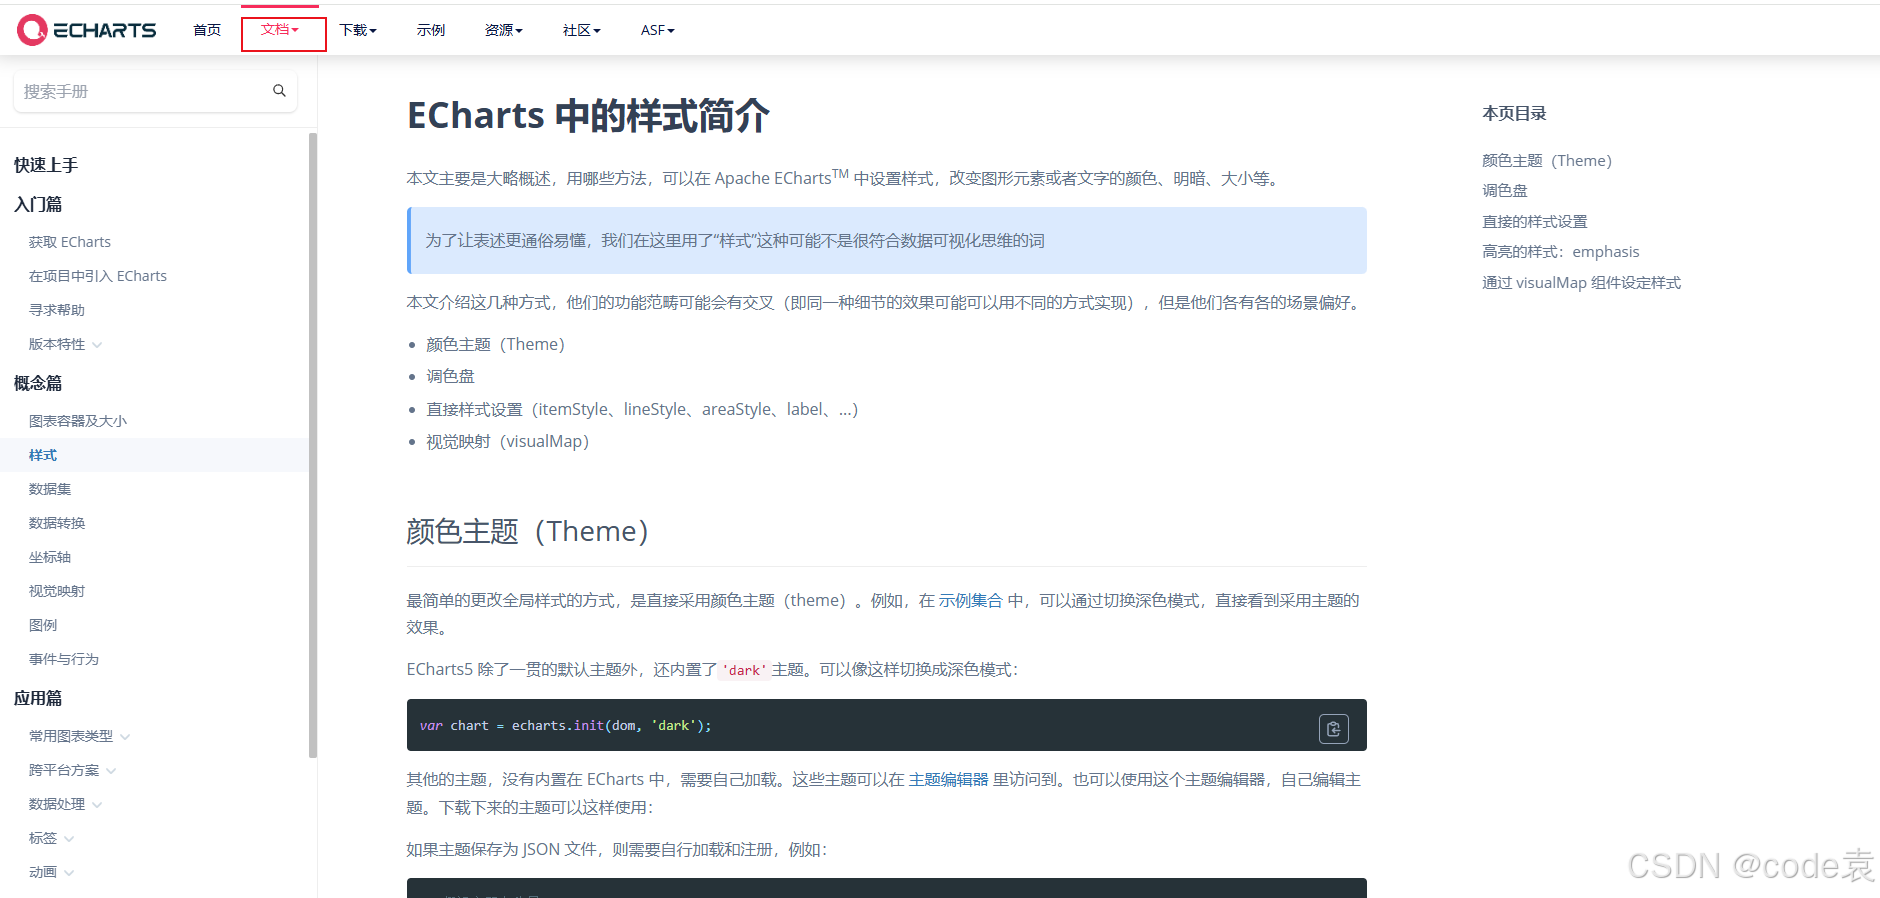Click the 应用篇 sidebar heading

pos(38,698)
